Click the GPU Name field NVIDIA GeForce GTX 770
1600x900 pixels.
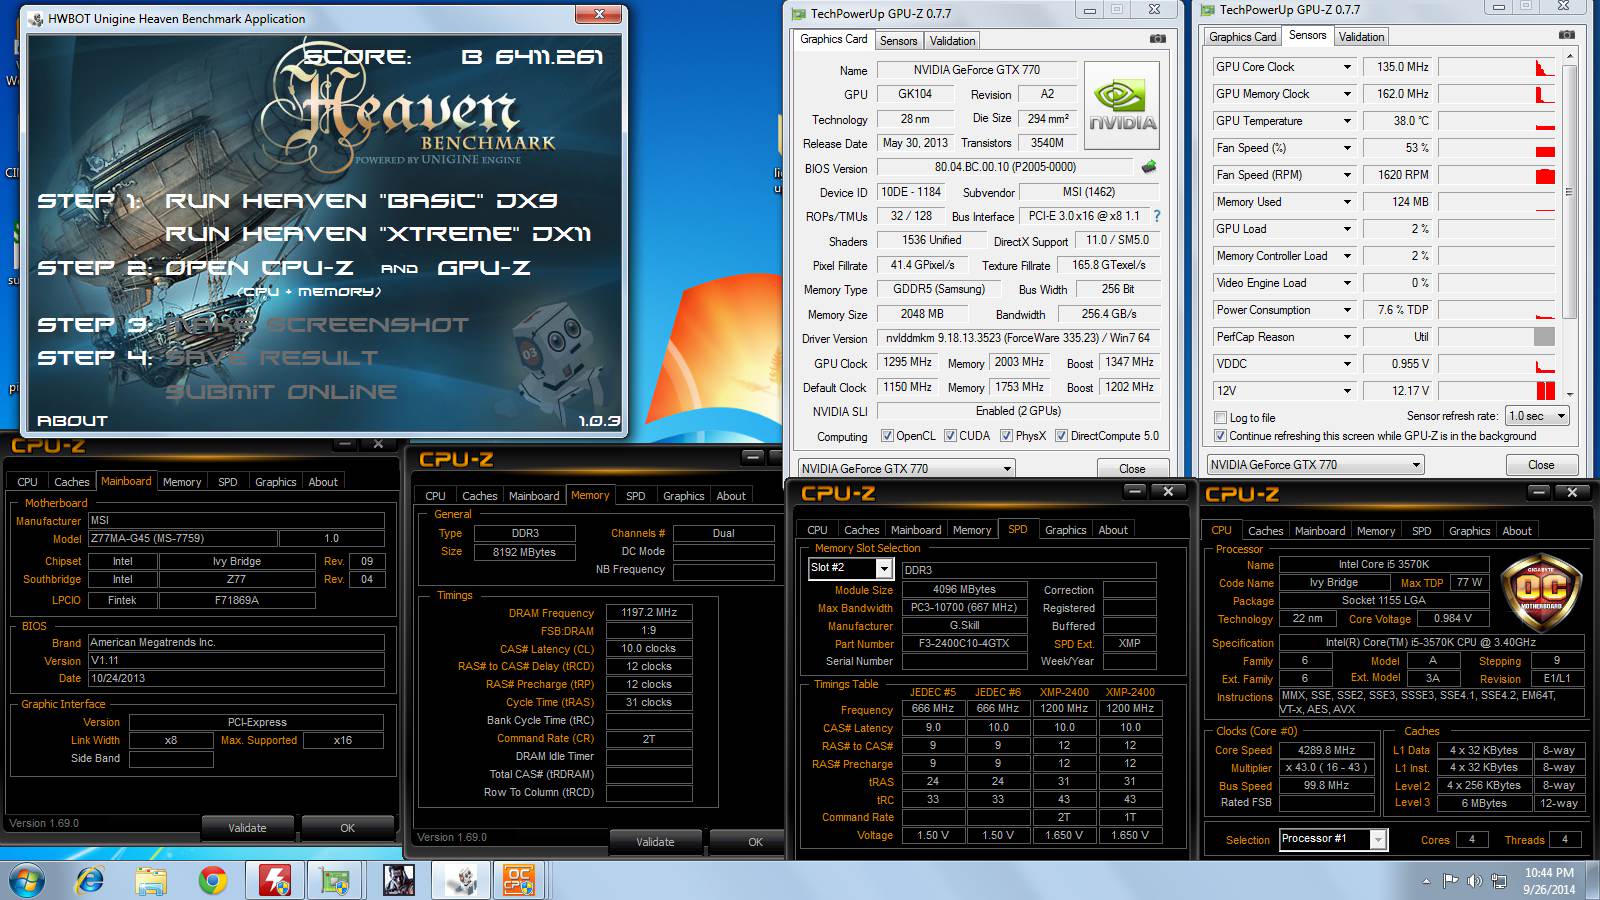click(977, 70)
